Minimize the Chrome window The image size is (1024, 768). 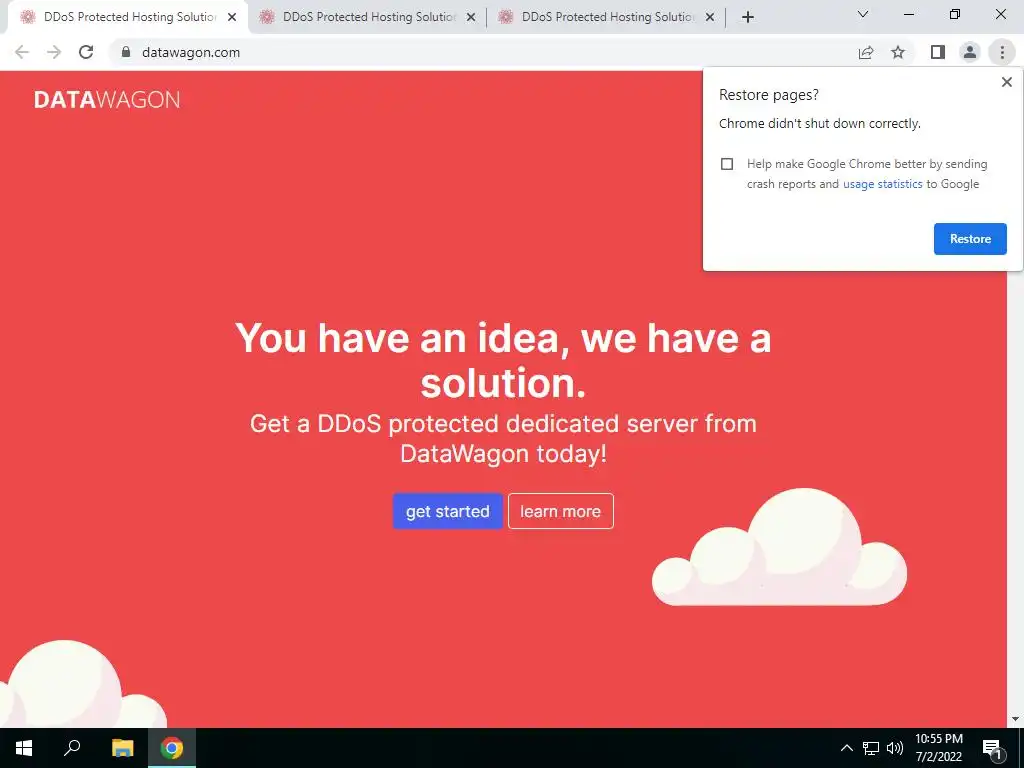[x=908, y=14]
